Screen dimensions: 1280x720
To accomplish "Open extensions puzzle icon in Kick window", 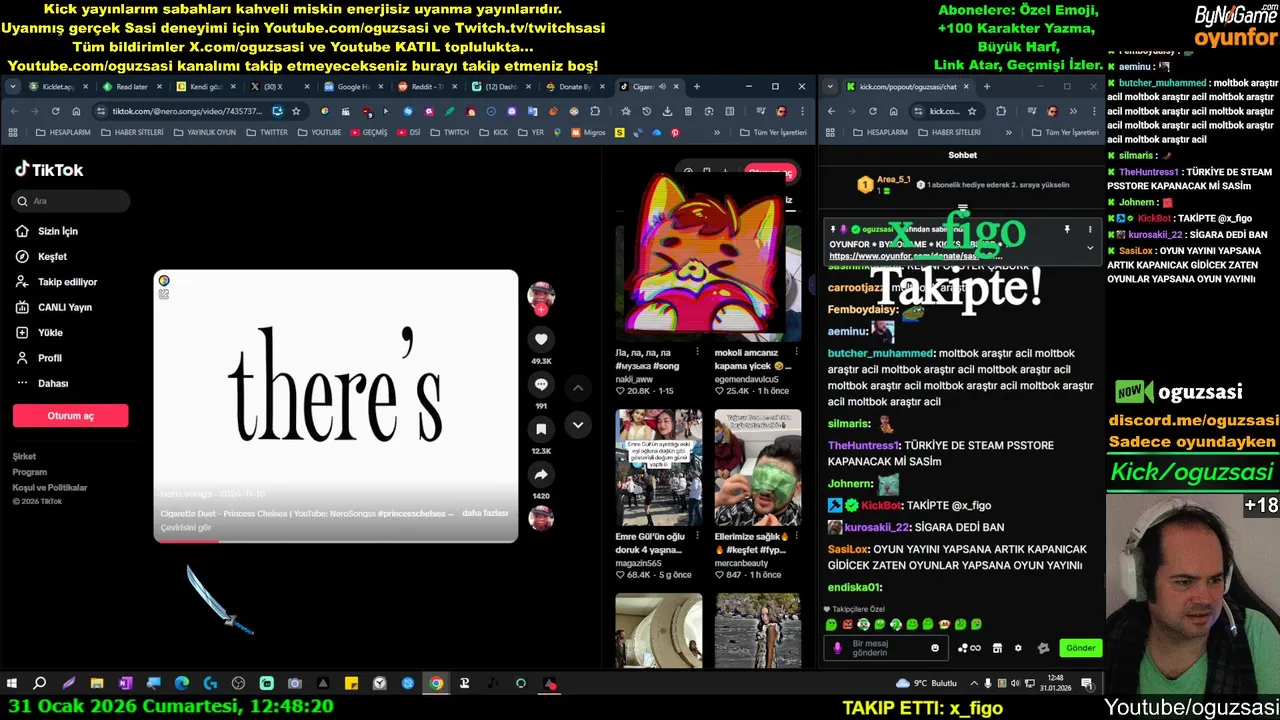I will [x=1001, y=111].
